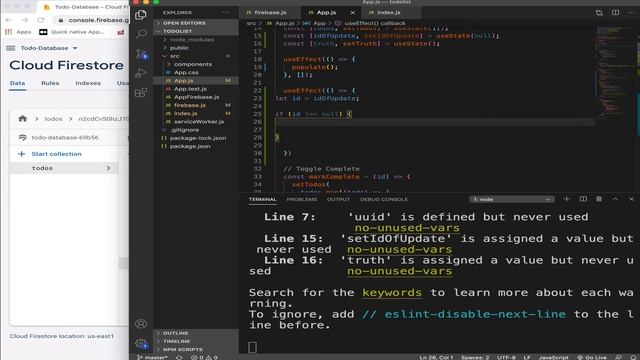
Task: Go back in the browser
Action: [9, 20]
